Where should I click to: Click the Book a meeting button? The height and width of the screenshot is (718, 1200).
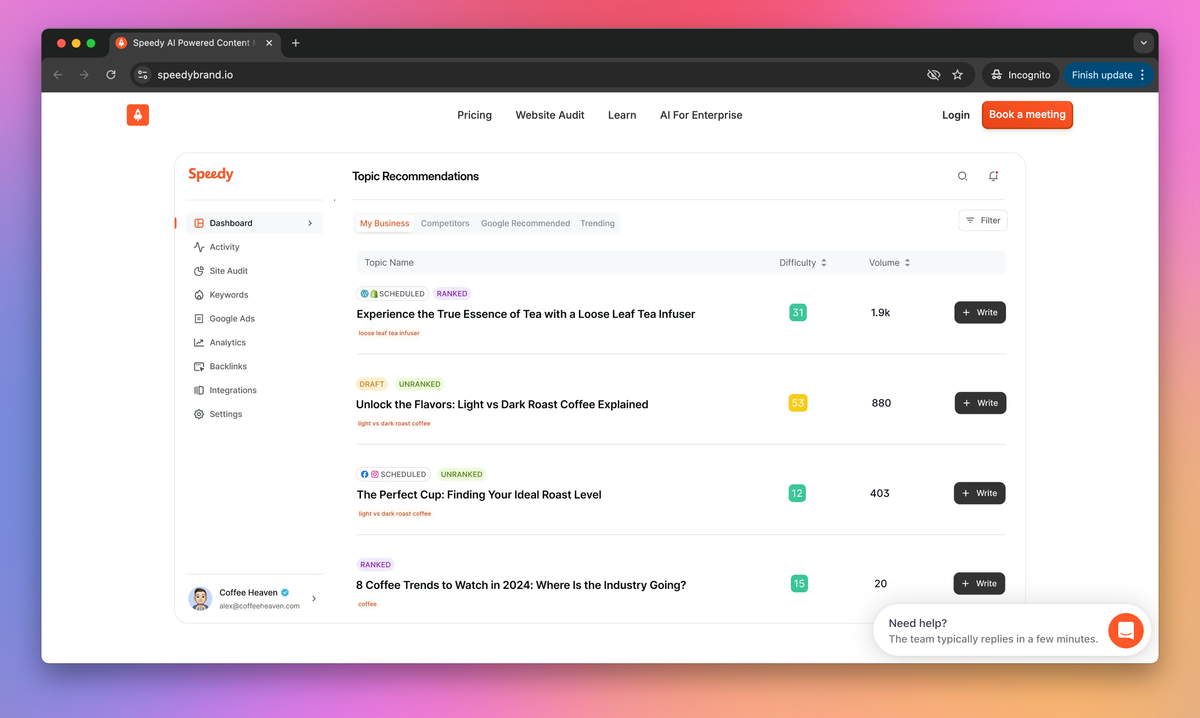[1027, 115]
